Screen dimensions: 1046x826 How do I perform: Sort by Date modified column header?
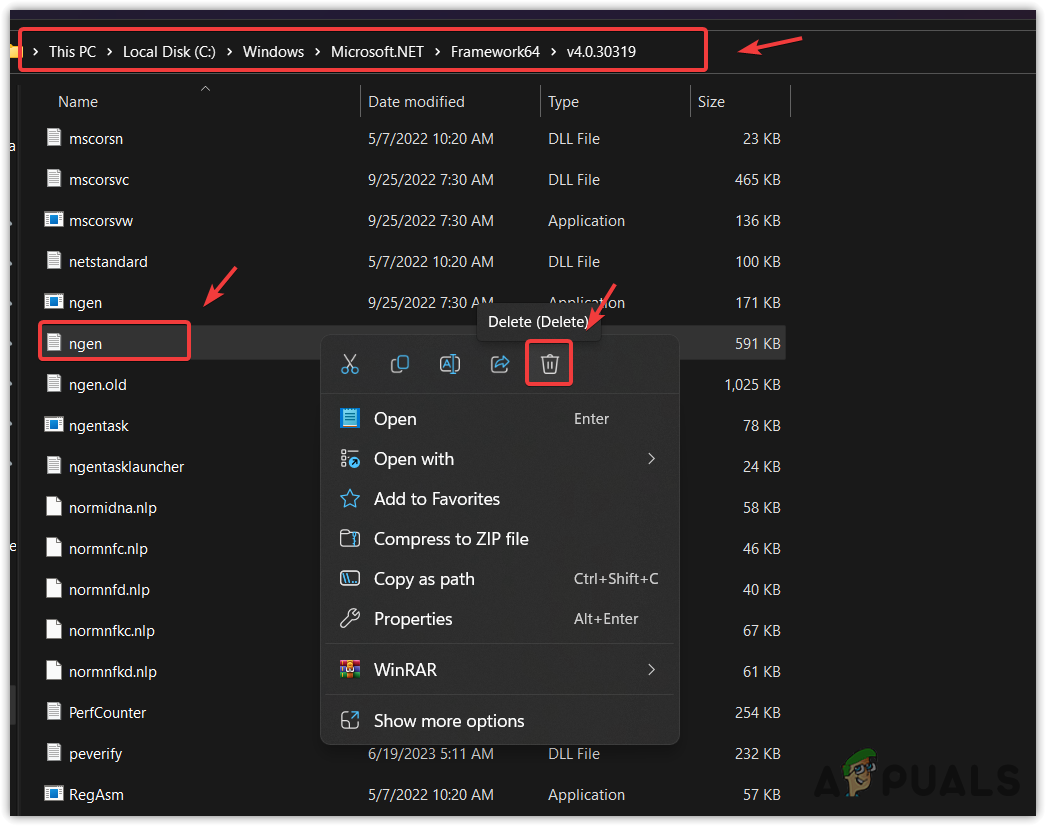click(x=416, y=101)
